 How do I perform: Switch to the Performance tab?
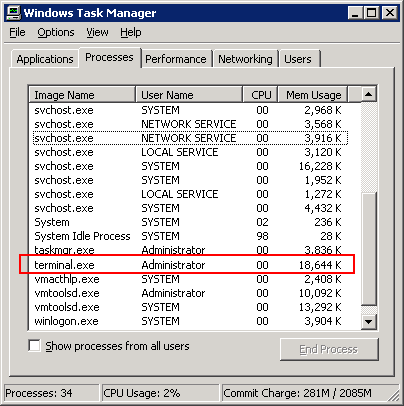tap(176, 59)
